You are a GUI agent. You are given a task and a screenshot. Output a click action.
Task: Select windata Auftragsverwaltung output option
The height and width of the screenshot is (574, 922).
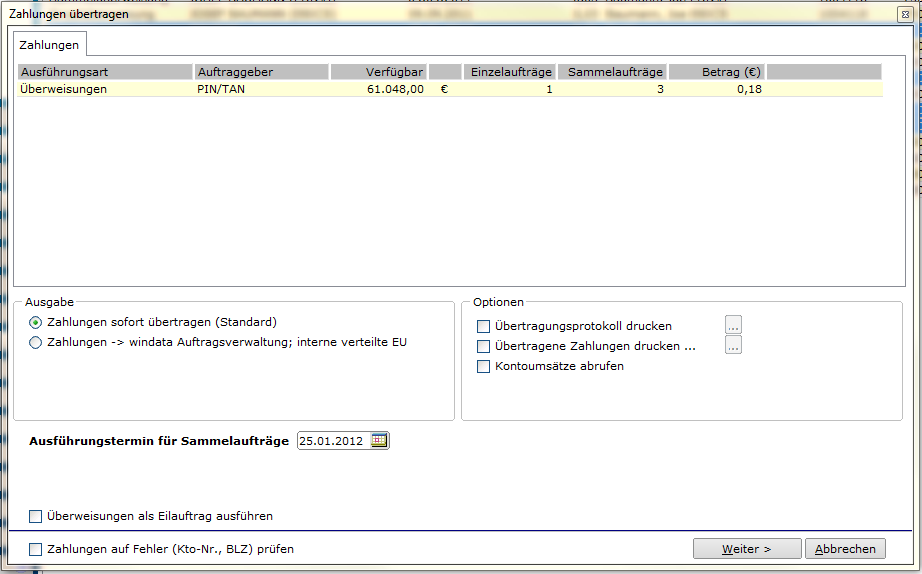36,342
